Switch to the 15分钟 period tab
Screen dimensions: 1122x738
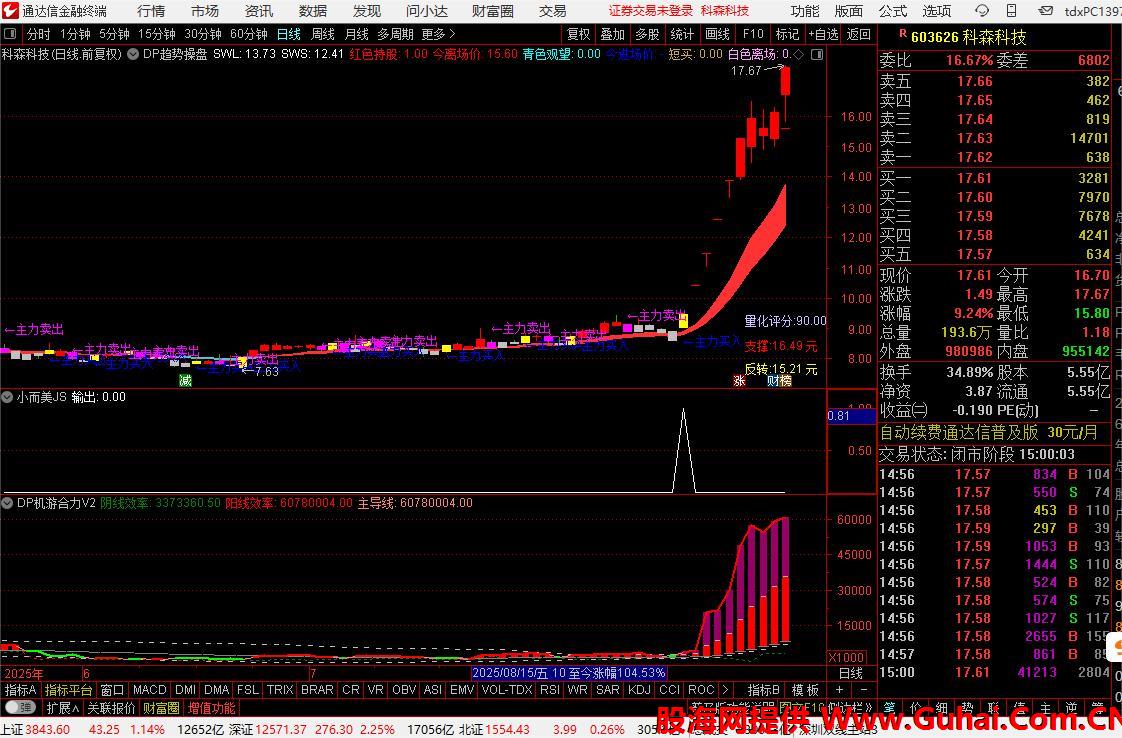[157, 34]
